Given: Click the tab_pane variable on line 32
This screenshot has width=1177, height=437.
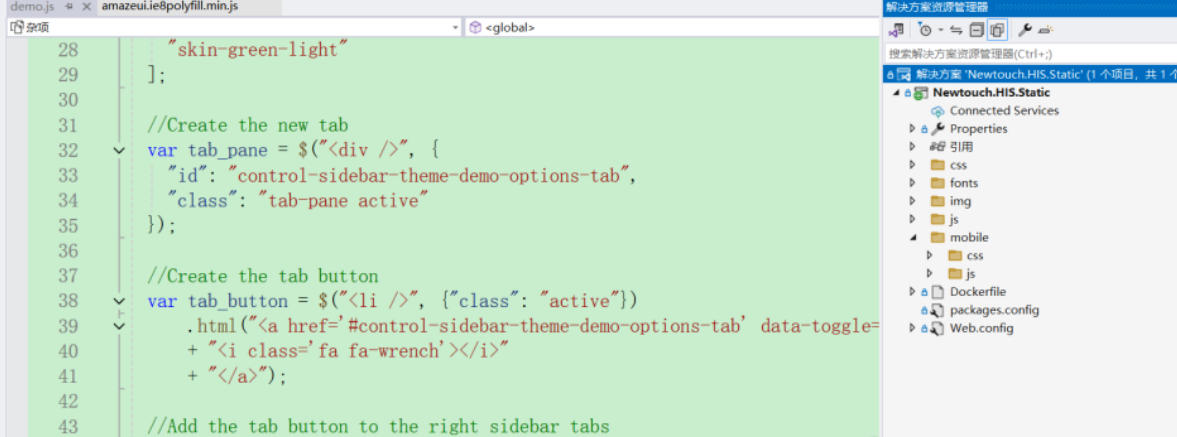Looking at the screenshot, I should click(x=227, y=151).
